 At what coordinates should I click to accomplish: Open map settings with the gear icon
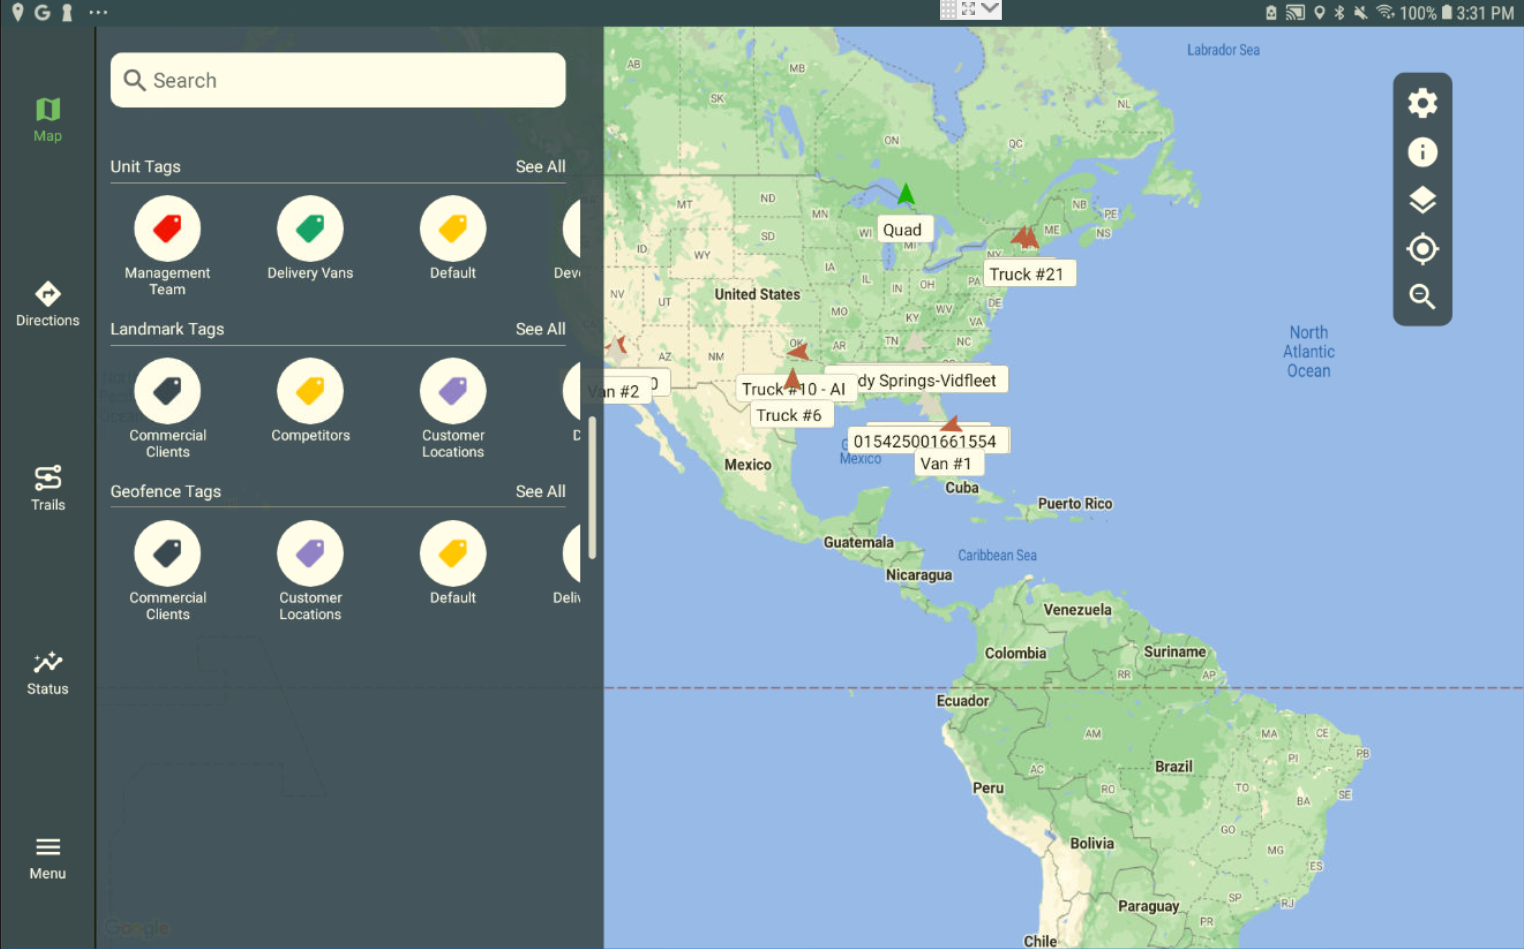1422,102
